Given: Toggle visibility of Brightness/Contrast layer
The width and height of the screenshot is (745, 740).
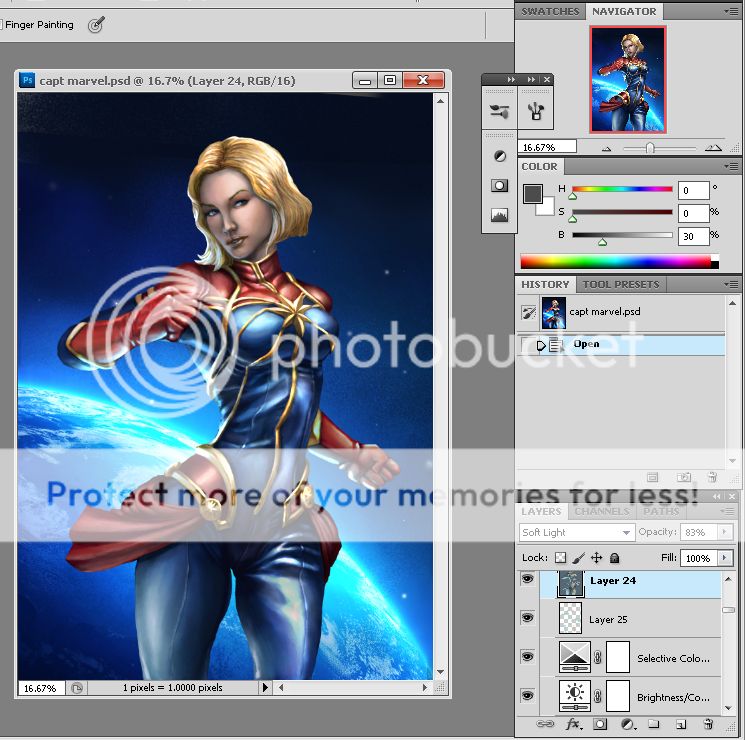Looking at the screenshot, I should coord(527,696).
